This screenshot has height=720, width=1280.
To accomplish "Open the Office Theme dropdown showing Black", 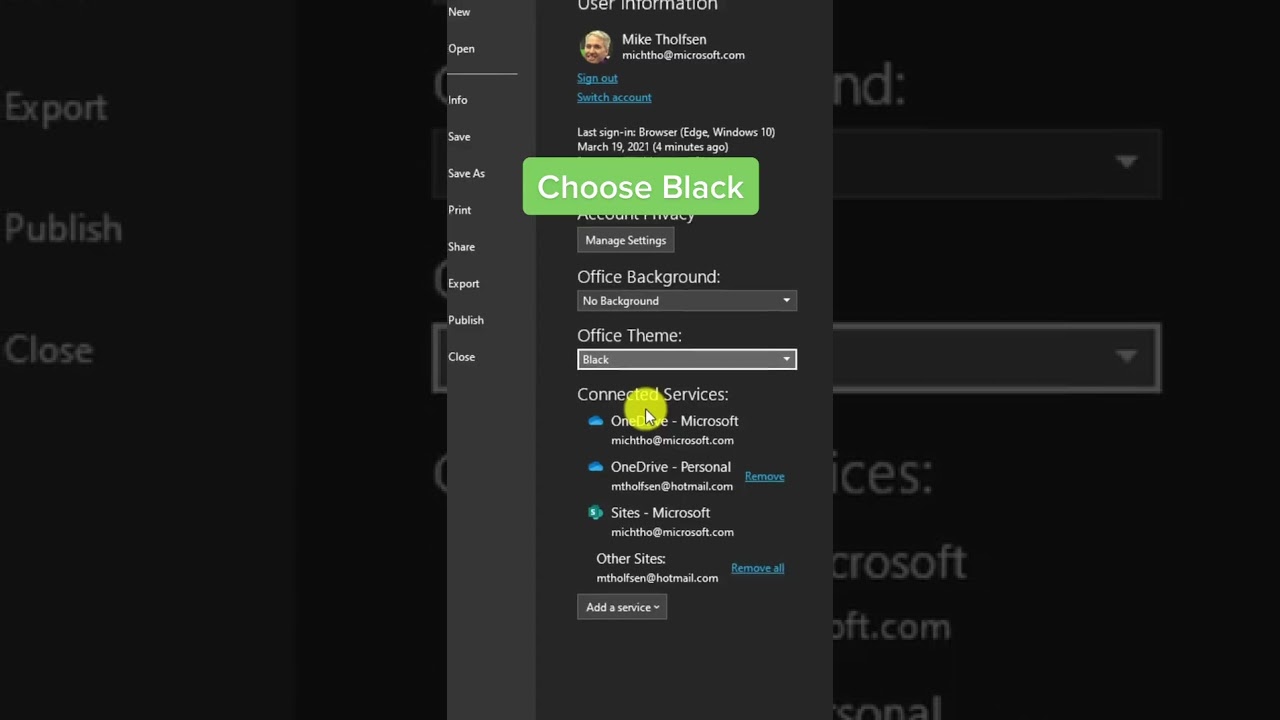I will click(x=687, y=359).
